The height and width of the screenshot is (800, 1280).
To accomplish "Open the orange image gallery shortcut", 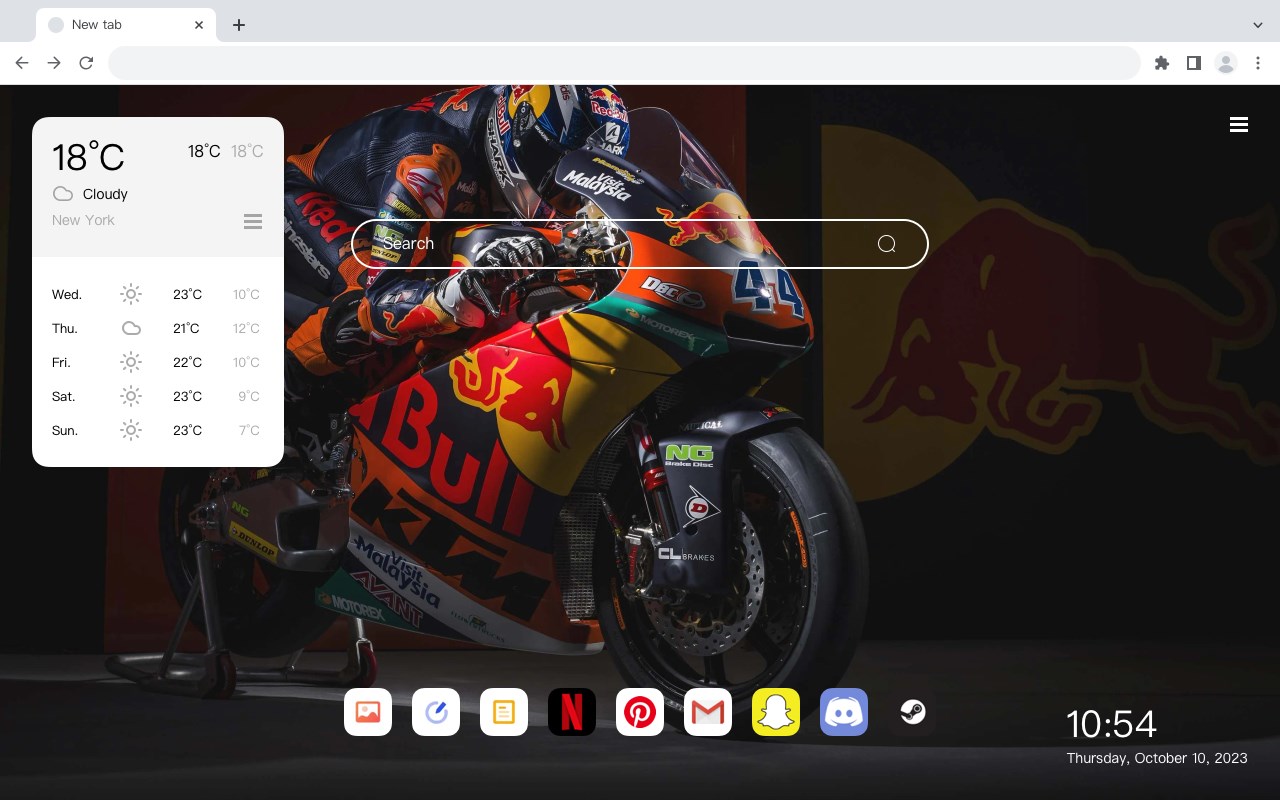I will coord(368,712).
